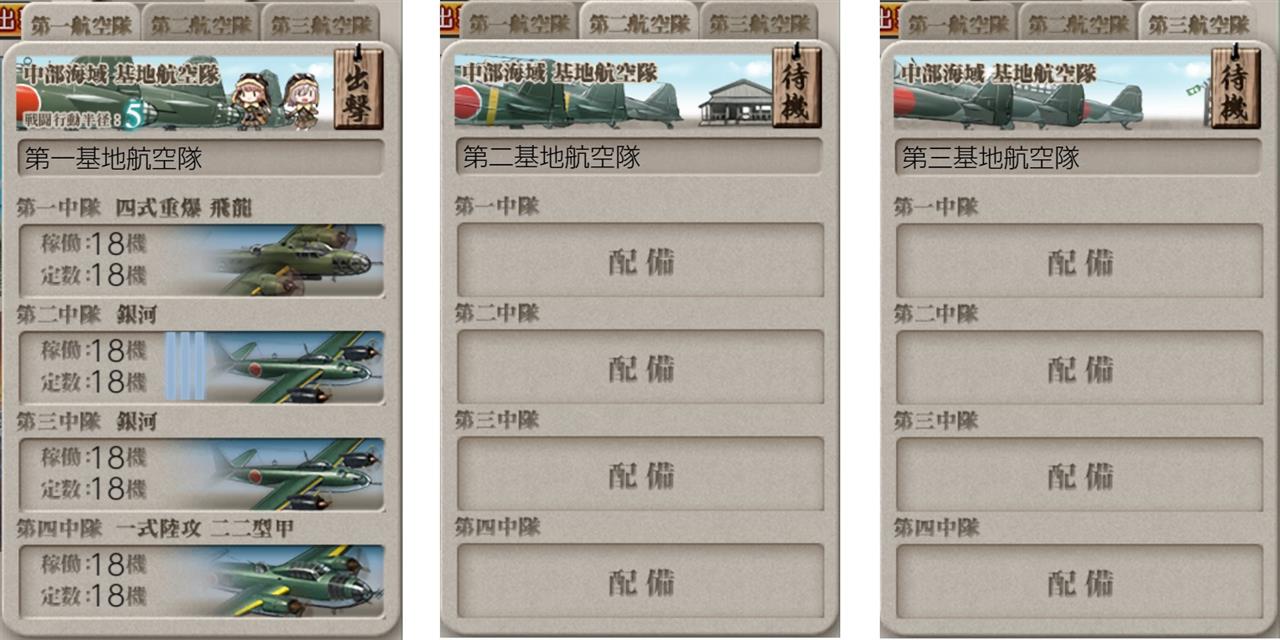Screen dimensions: 1280x640
Task: Toggle the 待機 sign on second air base
Action: pos(796,86)
